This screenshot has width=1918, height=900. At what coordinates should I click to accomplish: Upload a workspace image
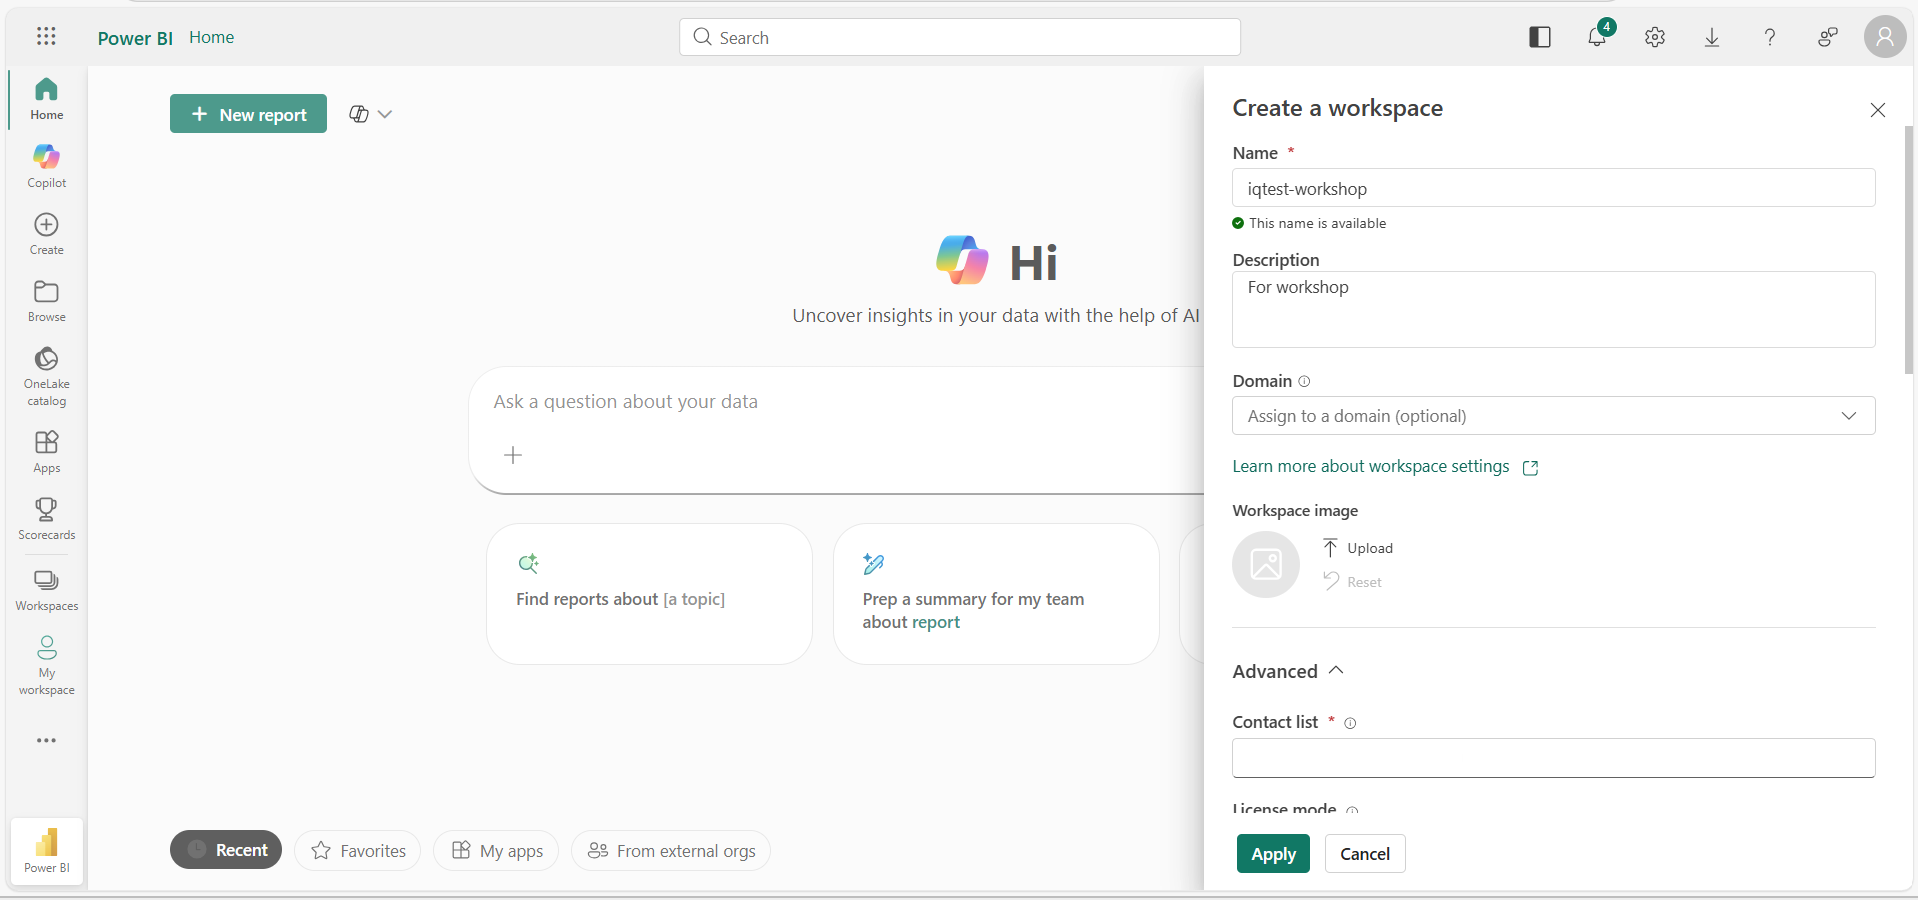[x=1357, y=547]
